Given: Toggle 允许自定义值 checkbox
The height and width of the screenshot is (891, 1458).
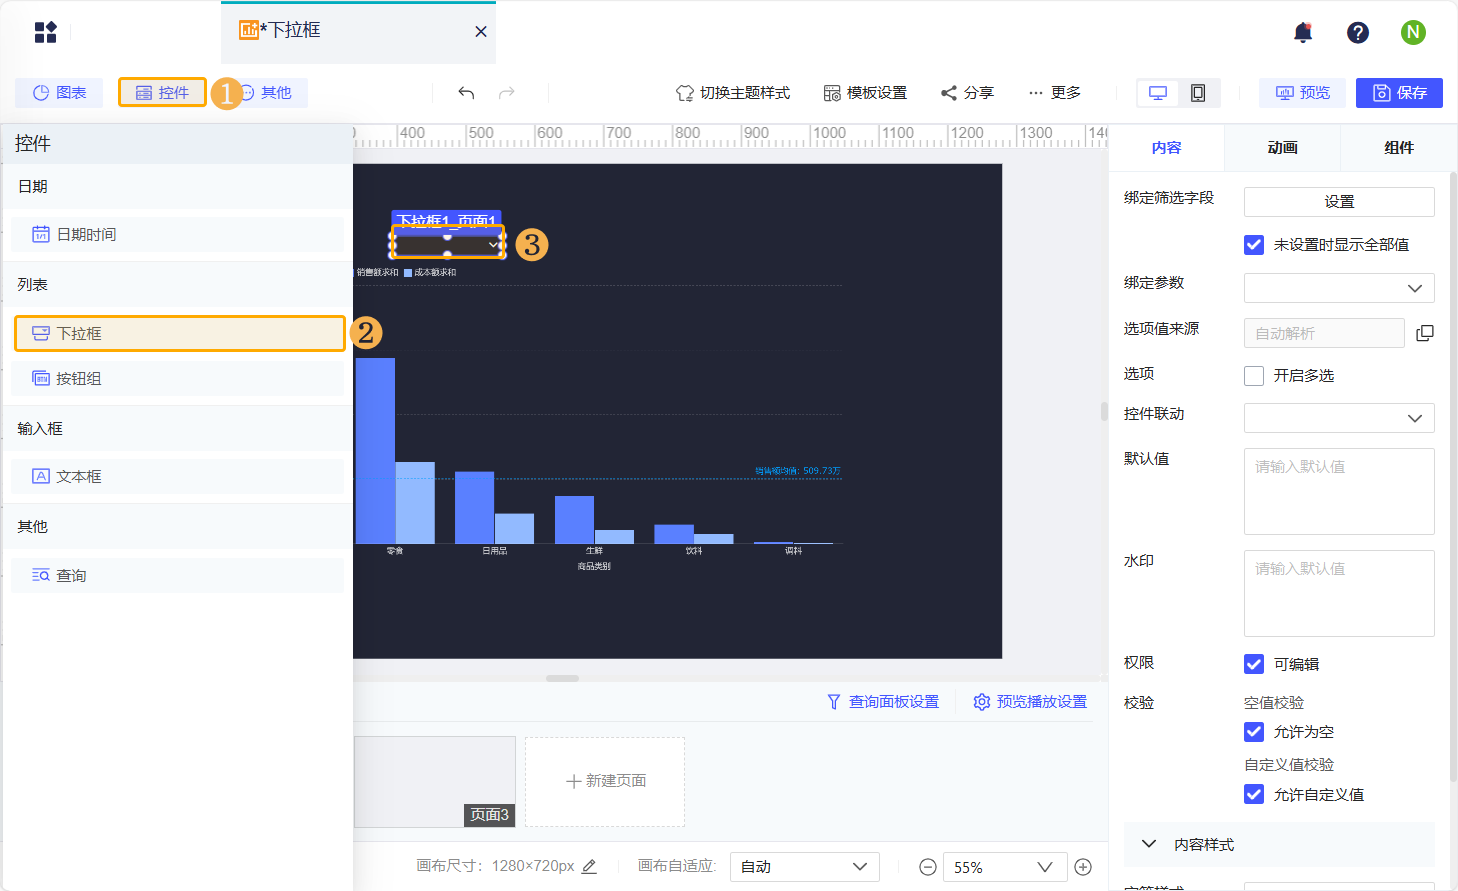Looking at the screenshot, I should tap(1254, 794).
